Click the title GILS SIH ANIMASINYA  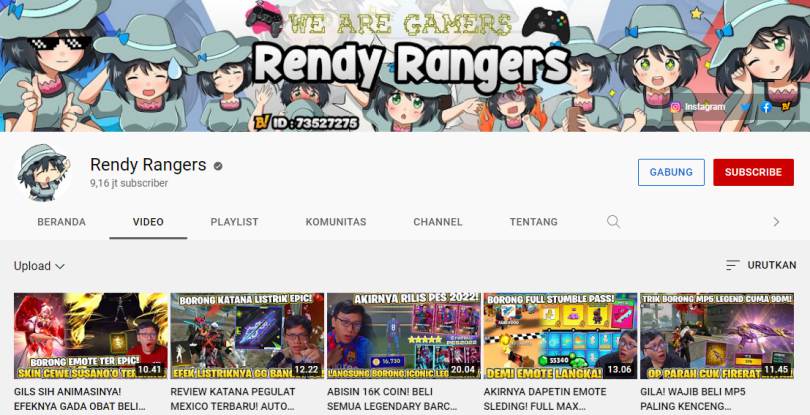(x=80, y=399)
